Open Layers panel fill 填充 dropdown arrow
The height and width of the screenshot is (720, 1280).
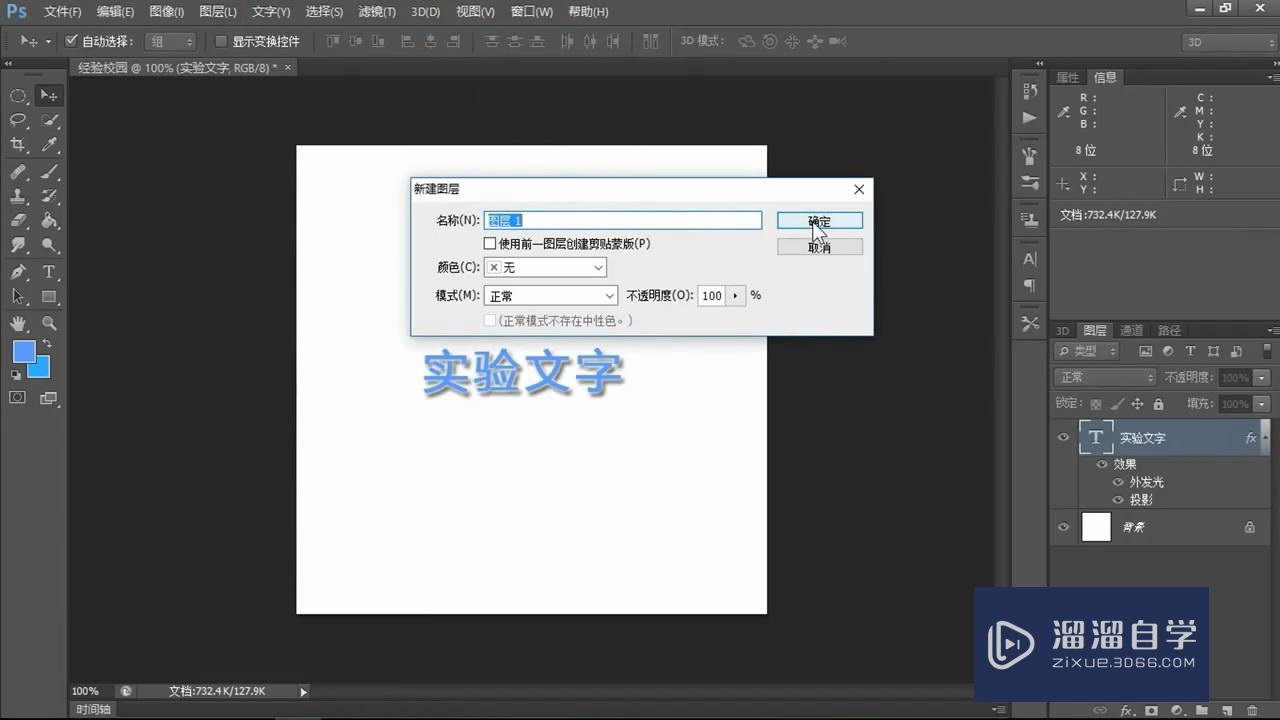(x=1262, y=404)
